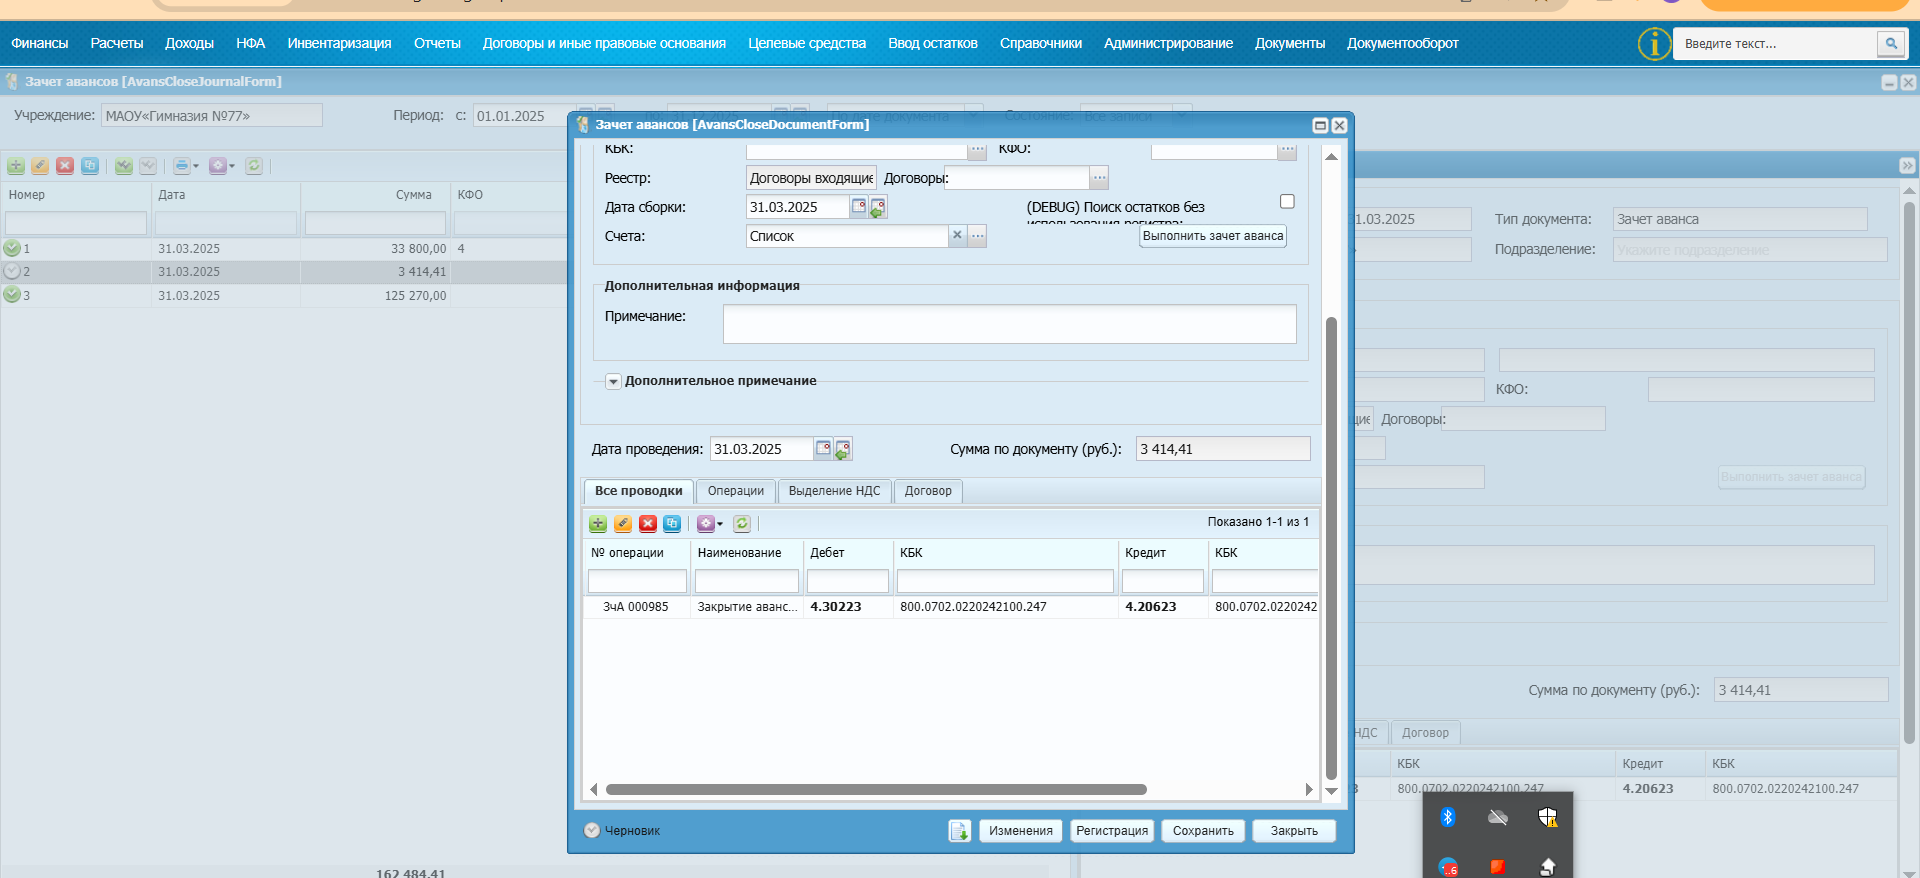Edit selected record in journal toolbar

40,166
